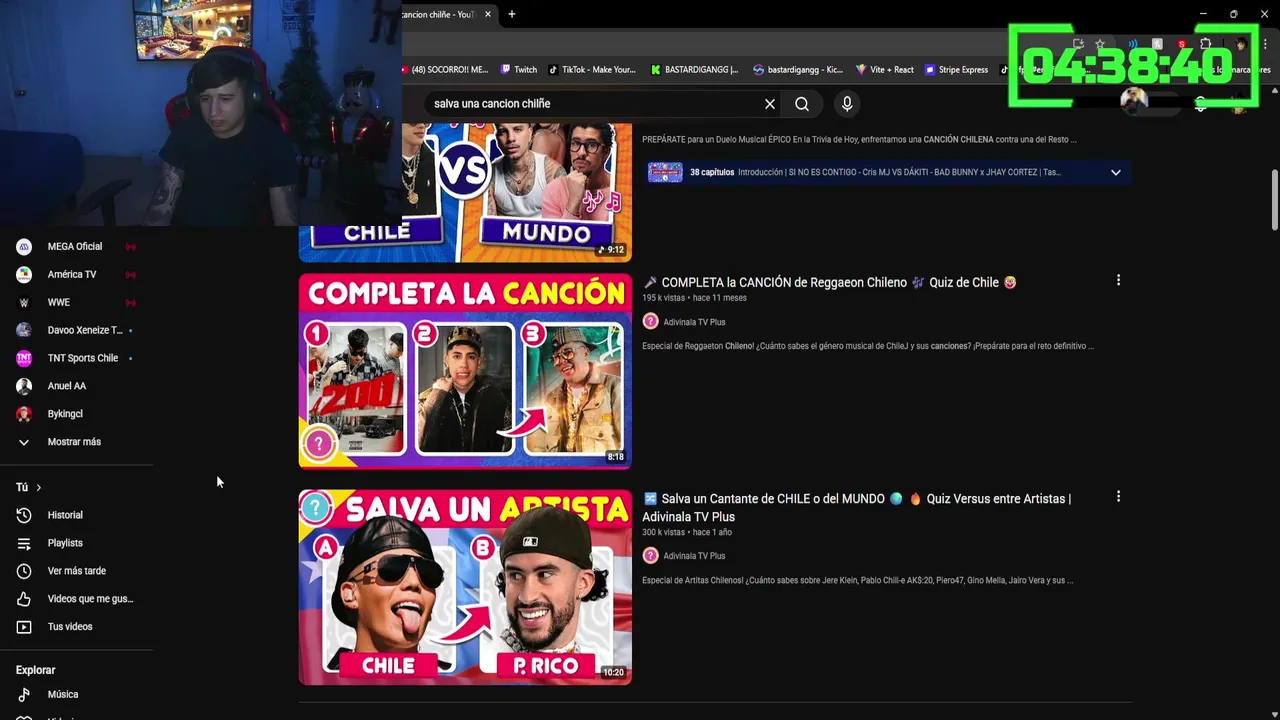The width and height of the screenshot is (1280, 720).
Task: Open the BASTARDIGANGG bookmark
Action: tap(694, 70)
